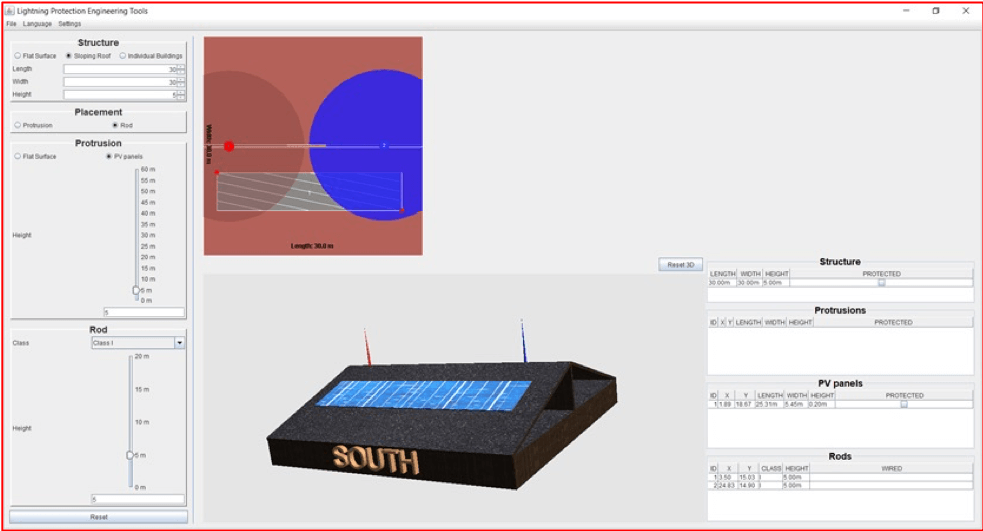Click the Rod height value box below the slider
This screenshot has width=983, height=531.
(x=138, y=499)
